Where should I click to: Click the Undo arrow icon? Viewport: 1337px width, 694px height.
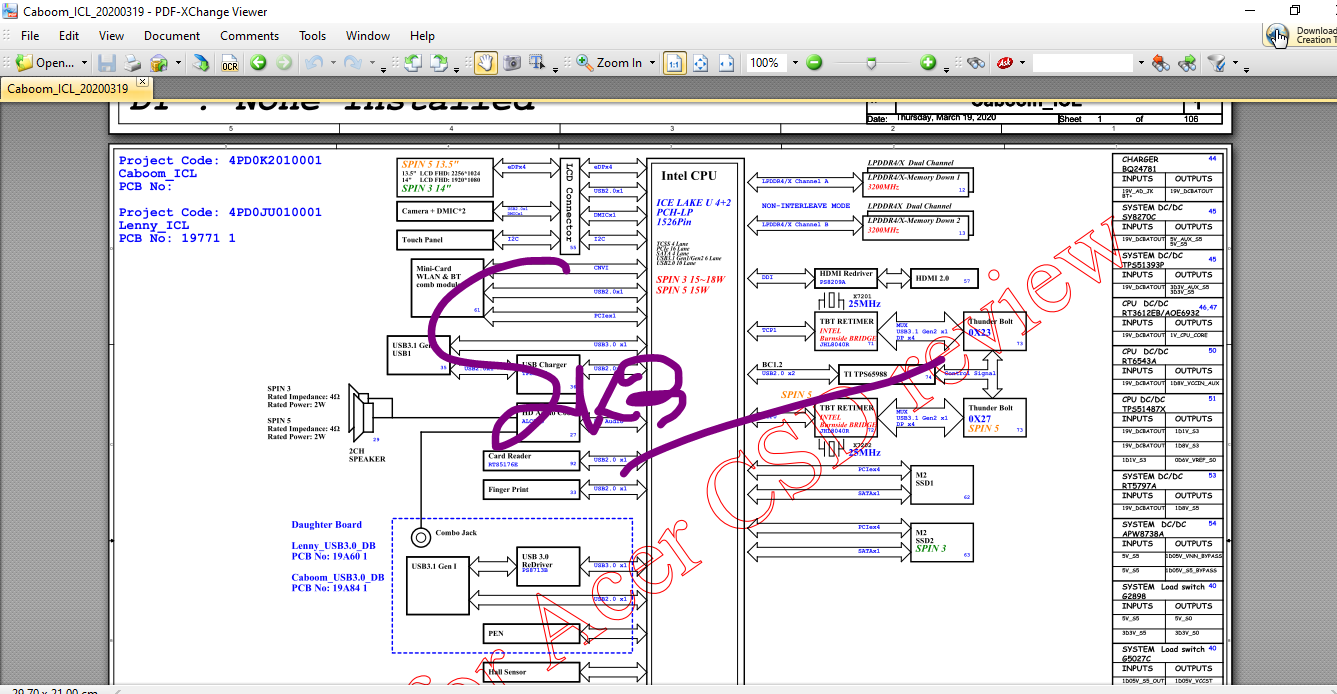[313, 63]
